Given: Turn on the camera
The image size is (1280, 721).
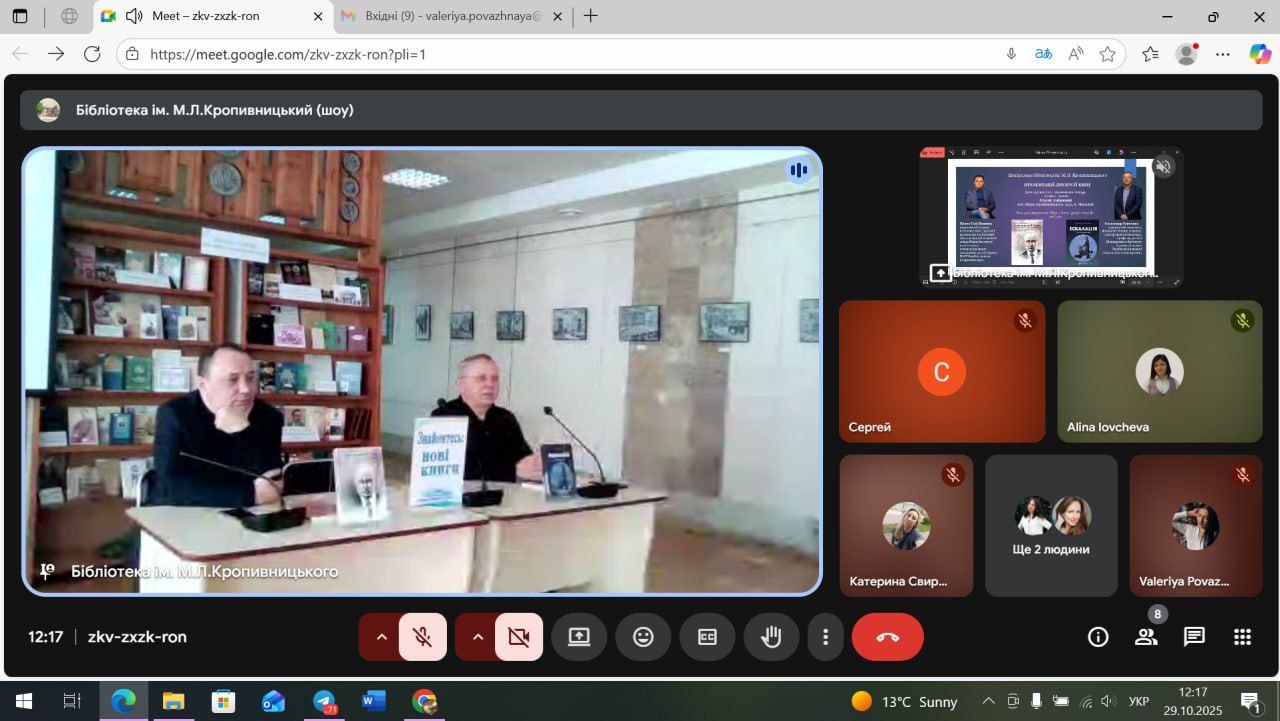Looking at the screenshot, I should [518, 637].
